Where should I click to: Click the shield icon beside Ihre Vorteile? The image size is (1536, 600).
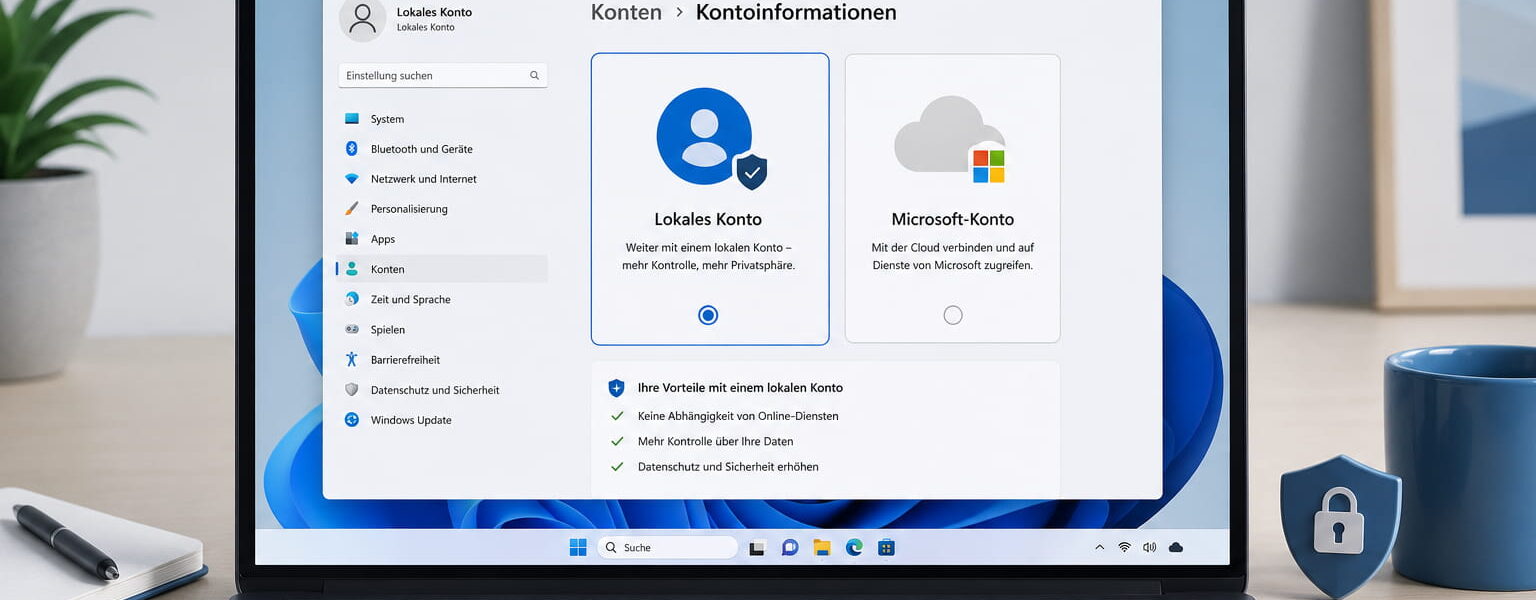click(617, 388)
